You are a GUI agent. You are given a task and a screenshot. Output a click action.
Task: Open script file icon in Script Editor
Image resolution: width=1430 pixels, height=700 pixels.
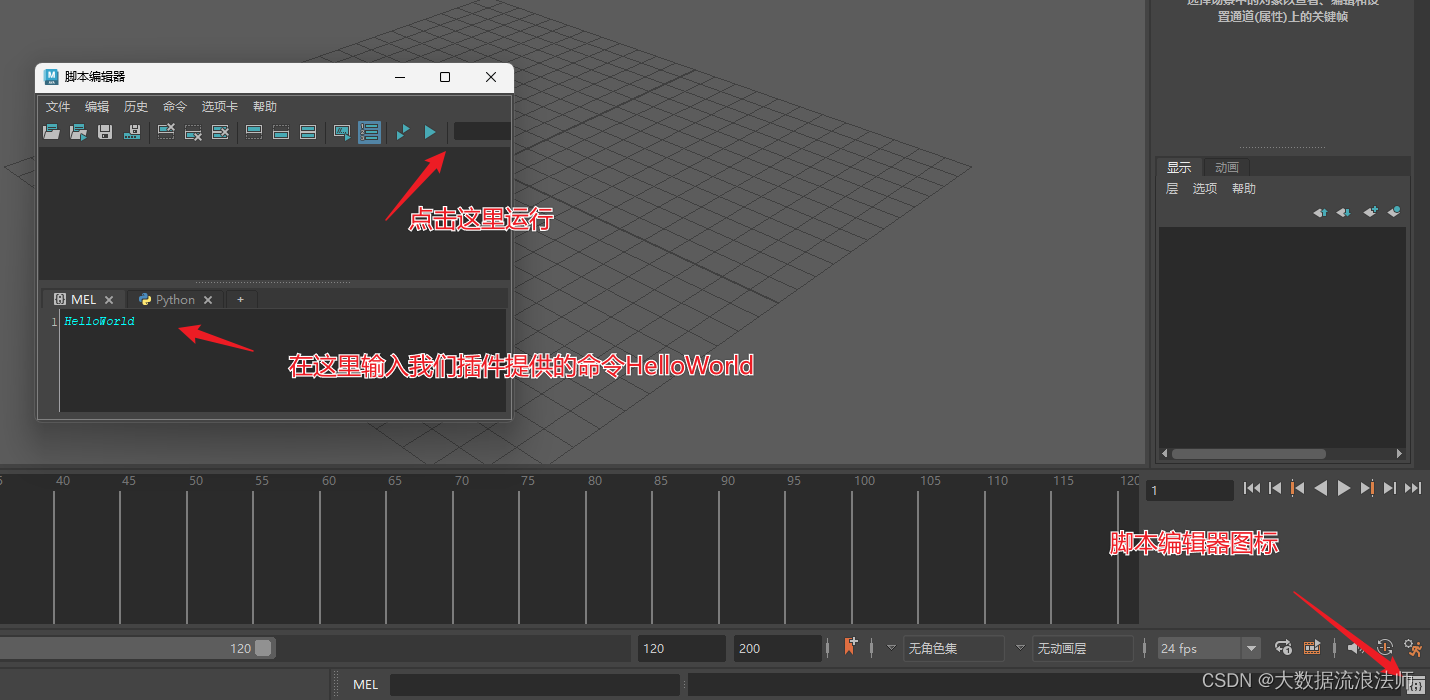click(x=51, y=132)
